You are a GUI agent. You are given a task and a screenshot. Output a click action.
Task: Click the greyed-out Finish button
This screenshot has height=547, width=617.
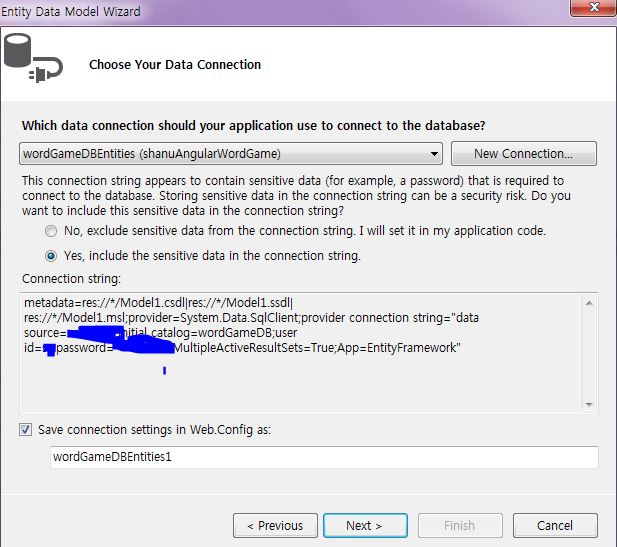459,525
